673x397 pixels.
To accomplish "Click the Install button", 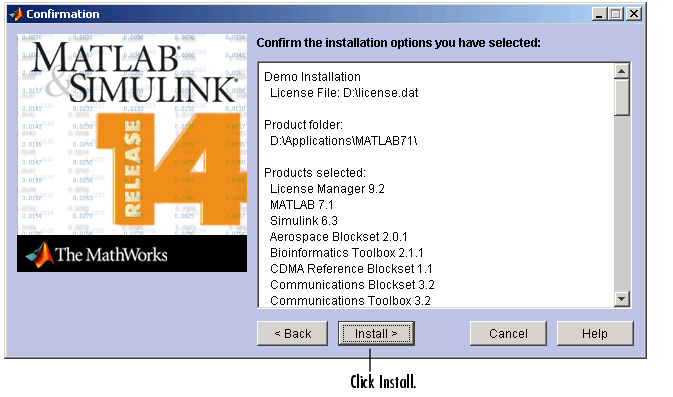I will (376, 333).
